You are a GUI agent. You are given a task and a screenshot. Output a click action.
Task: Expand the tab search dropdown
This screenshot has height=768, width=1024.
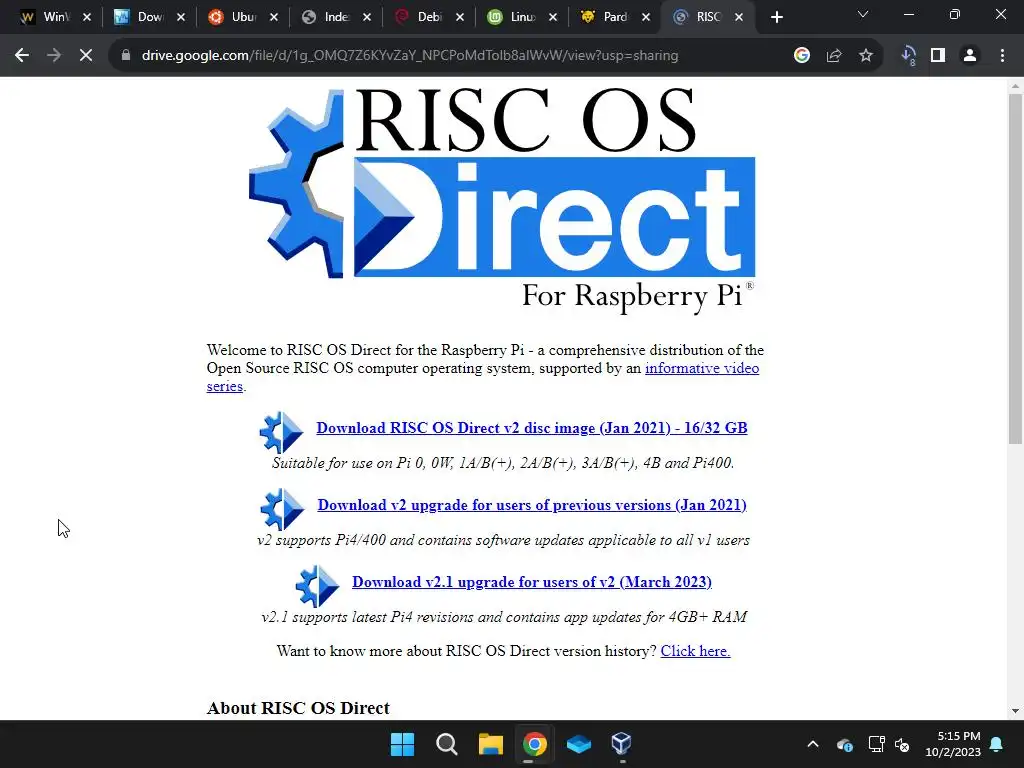pyautogui.click(x=863, y=14)
